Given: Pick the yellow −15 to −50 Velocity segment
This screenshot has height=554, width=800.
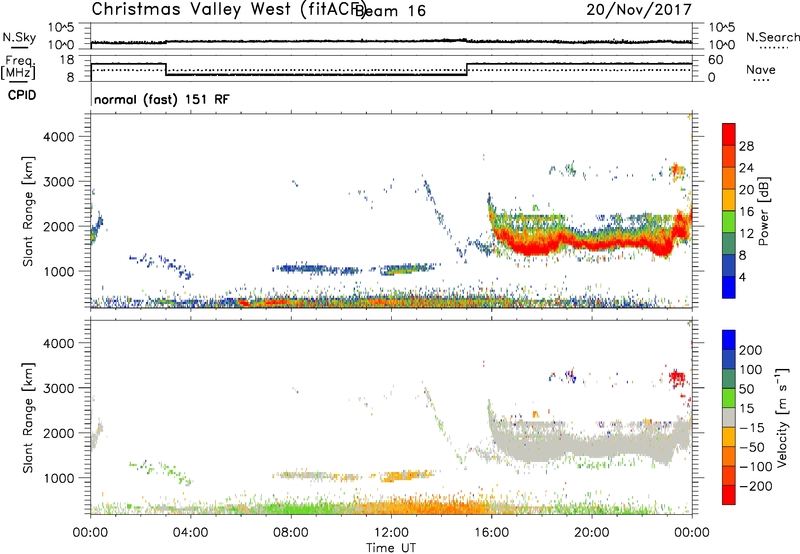Looking at the screenshot, I should point(729,437).
